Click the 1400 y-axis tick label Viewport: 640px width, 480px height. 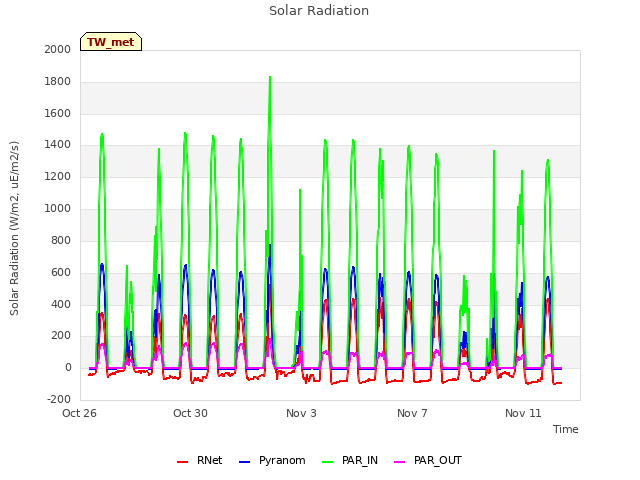(58, 144)
